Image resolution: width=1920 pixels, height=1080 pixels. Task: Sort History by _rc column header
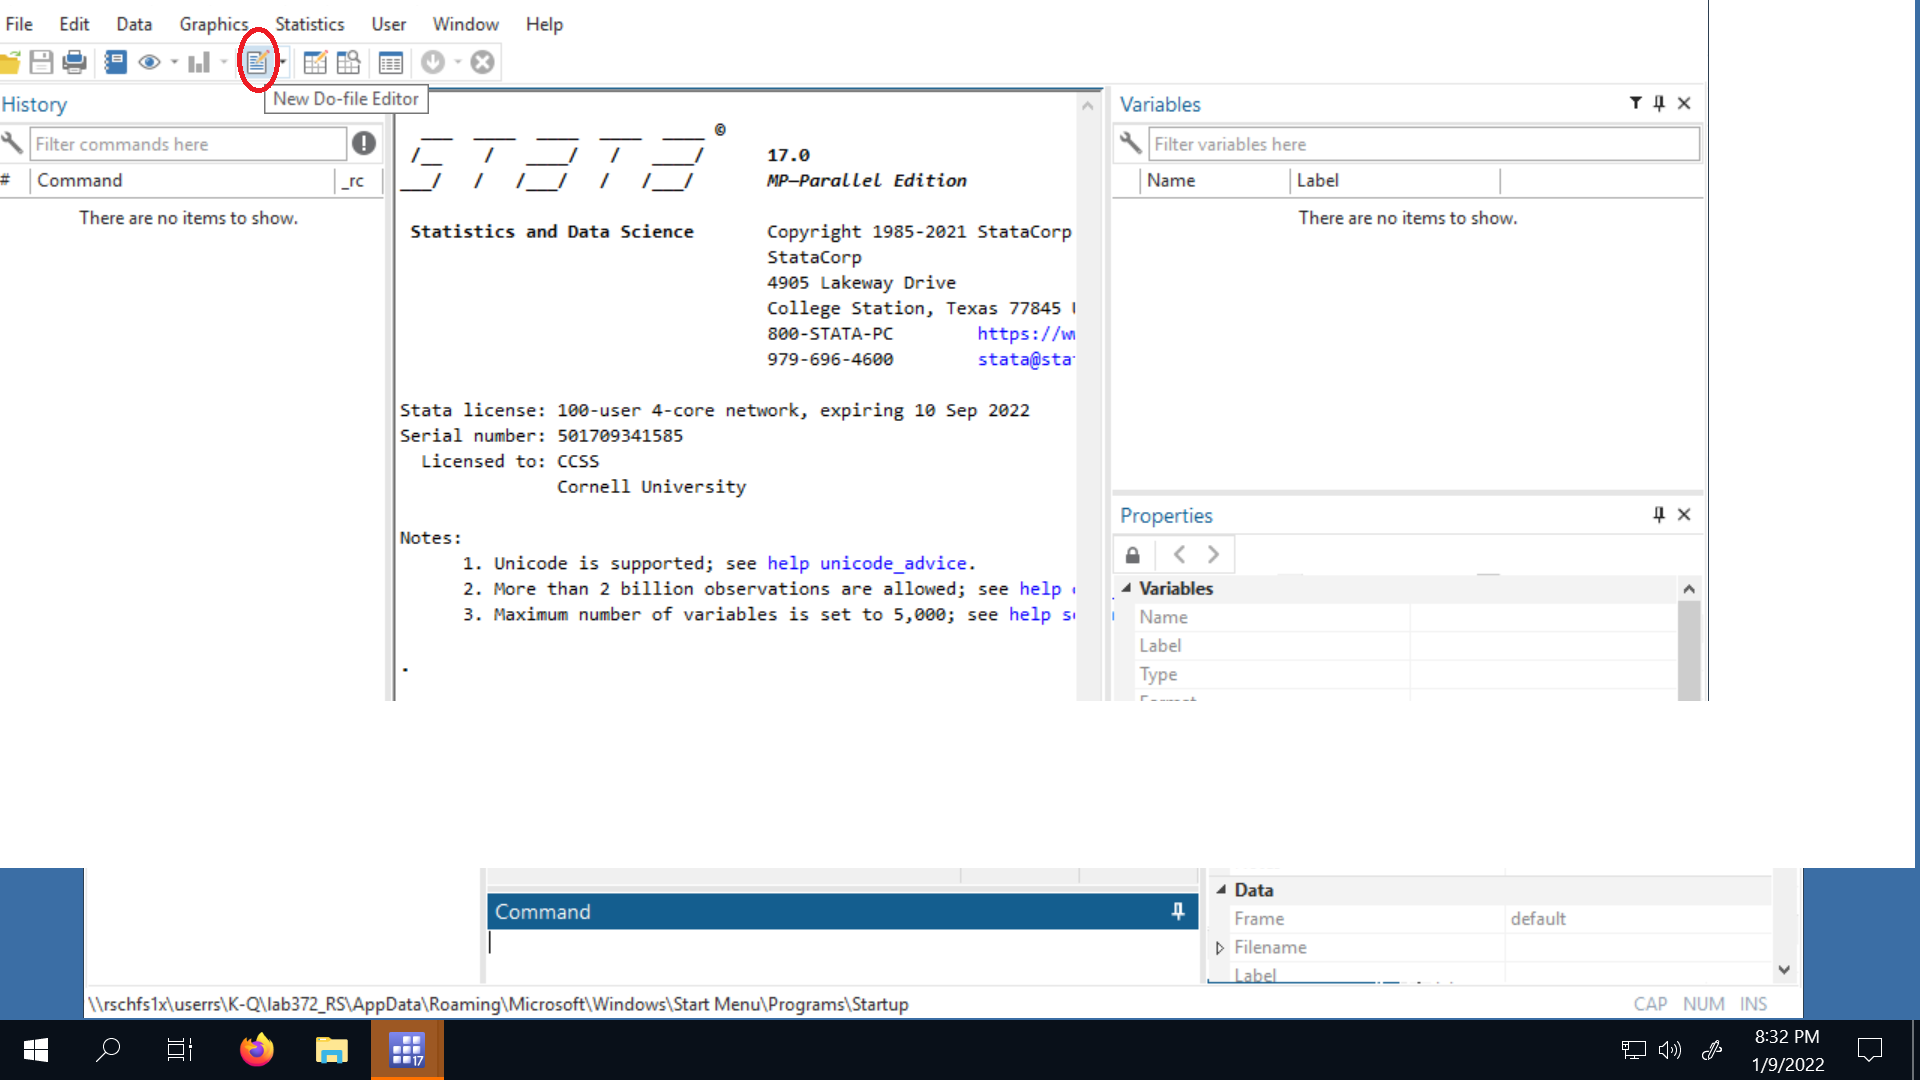click(x=358, y=181)
